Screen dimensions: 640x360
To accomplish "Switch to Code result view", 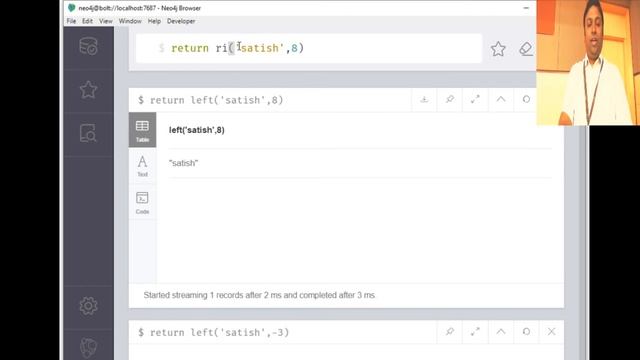I will 142,202.
